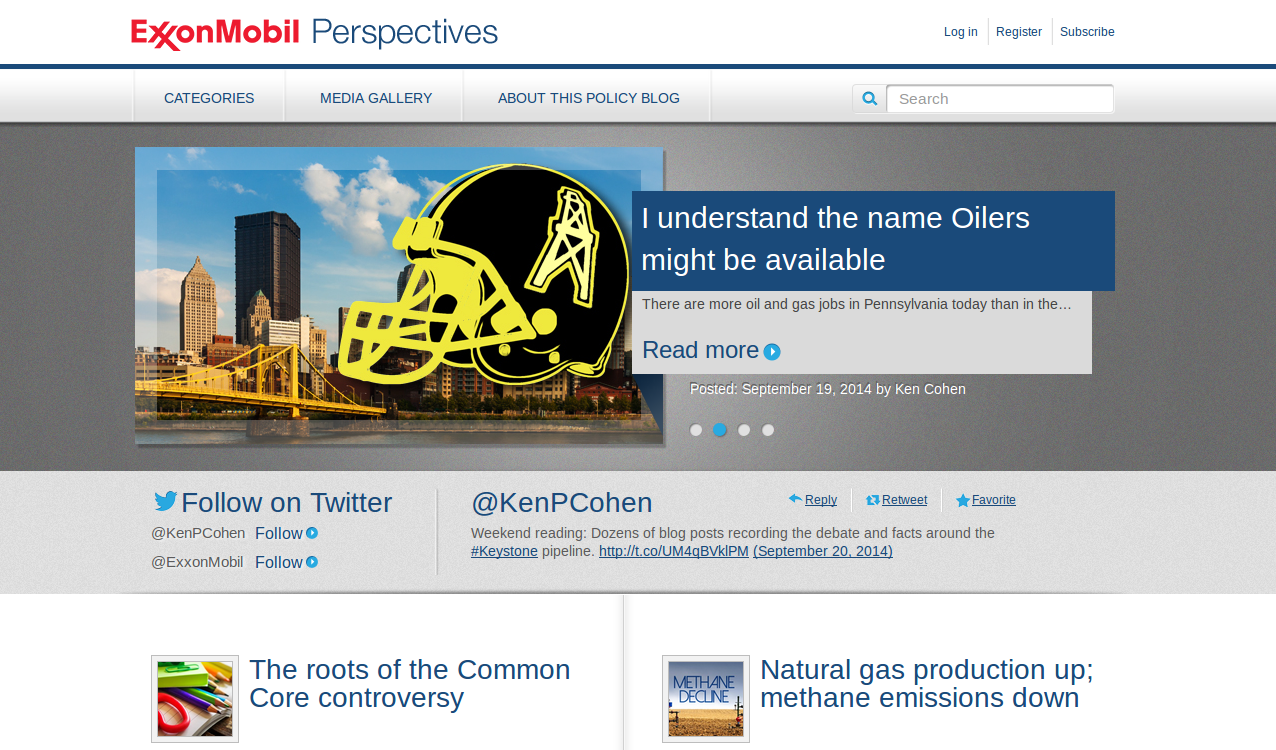Select the first slideshow dot
The height and width of the screenshot is (750, 1276).
click(x=696, y=430)
